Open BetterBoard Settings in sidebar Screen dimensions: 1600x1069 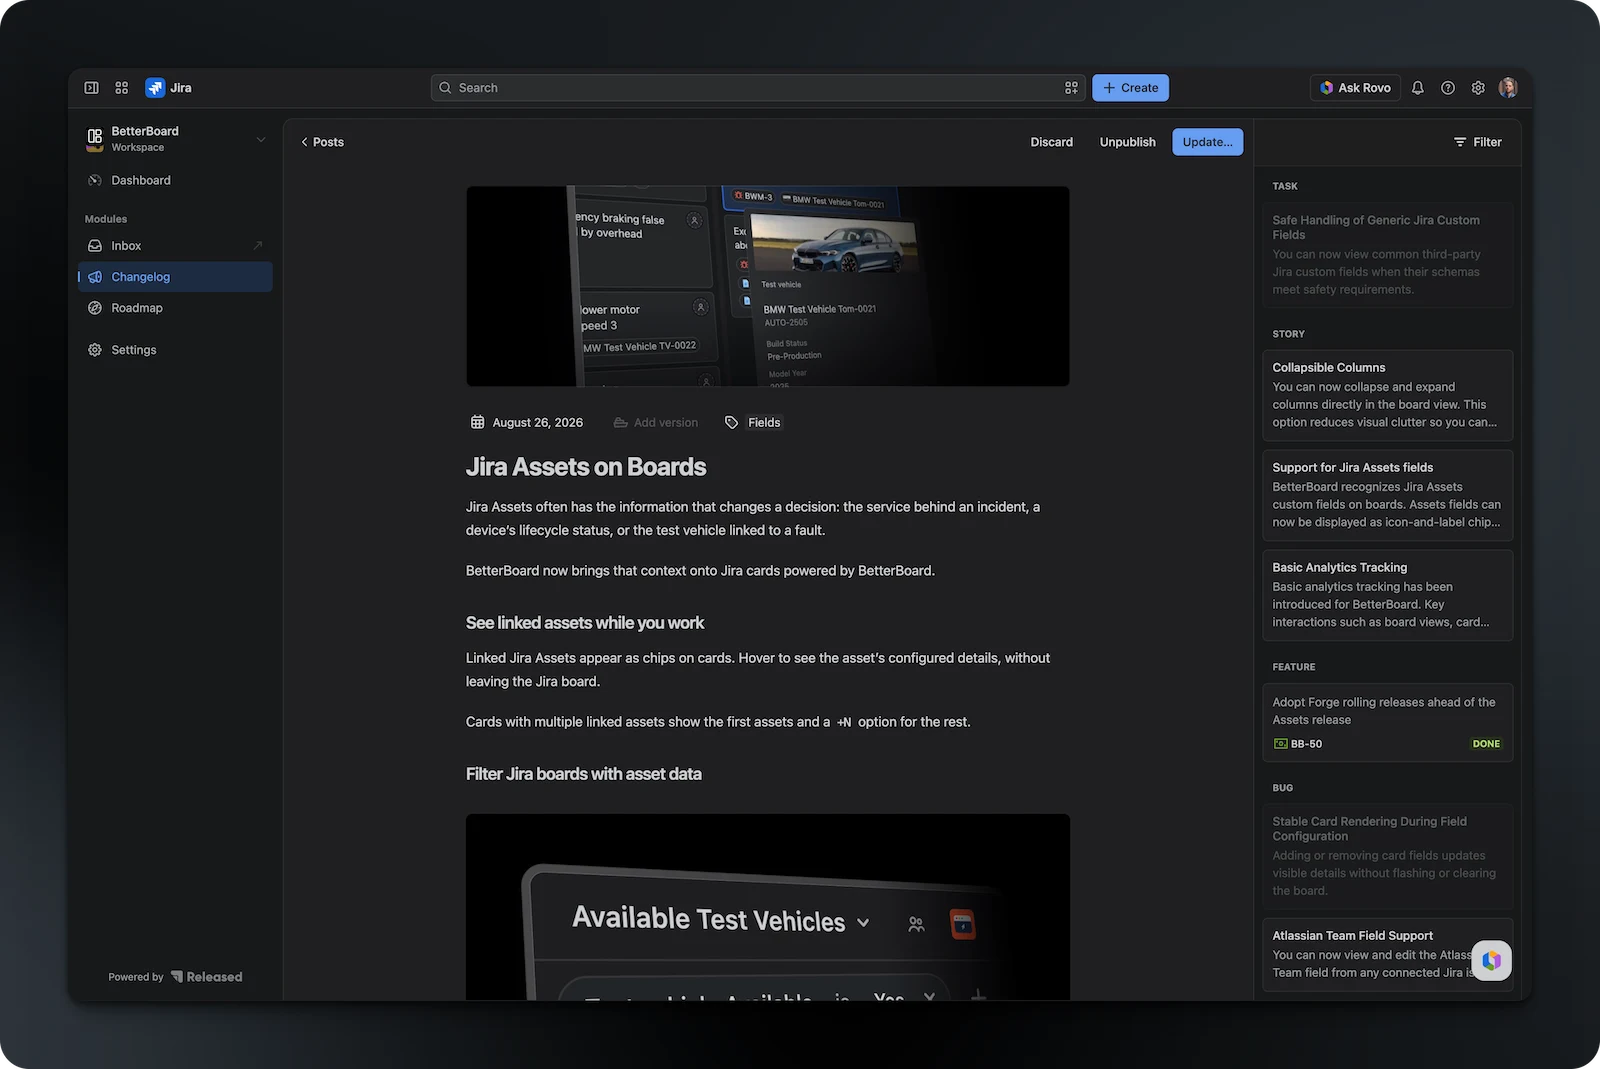pos(175,350)
